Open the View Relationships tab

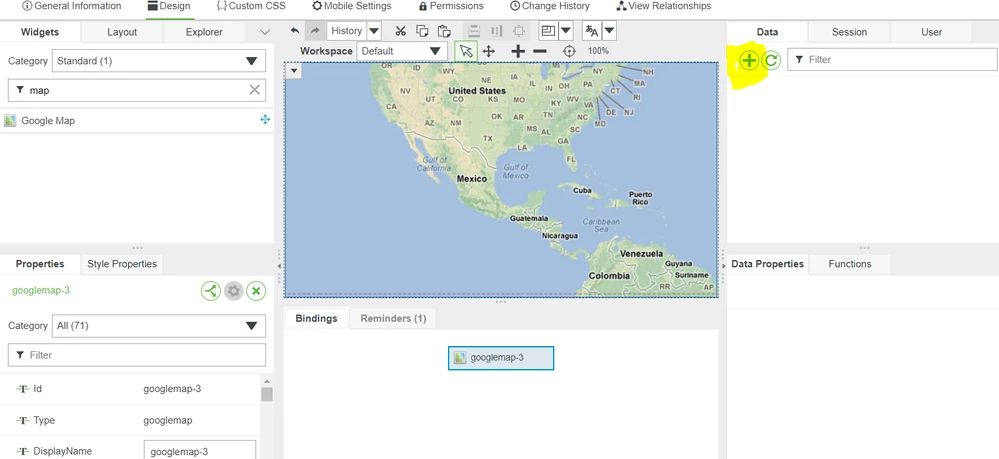pyautogui.click(x=664, y=6)
